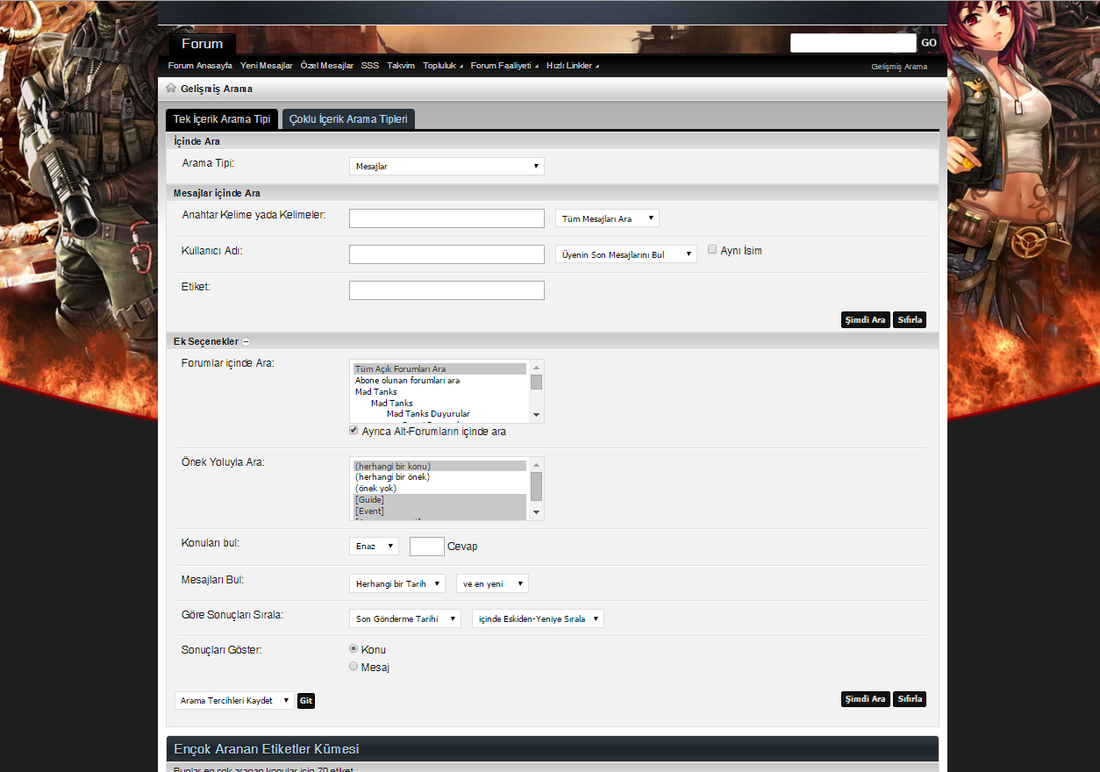Open the Tüm Mesajları Ara dropdown

607,218
